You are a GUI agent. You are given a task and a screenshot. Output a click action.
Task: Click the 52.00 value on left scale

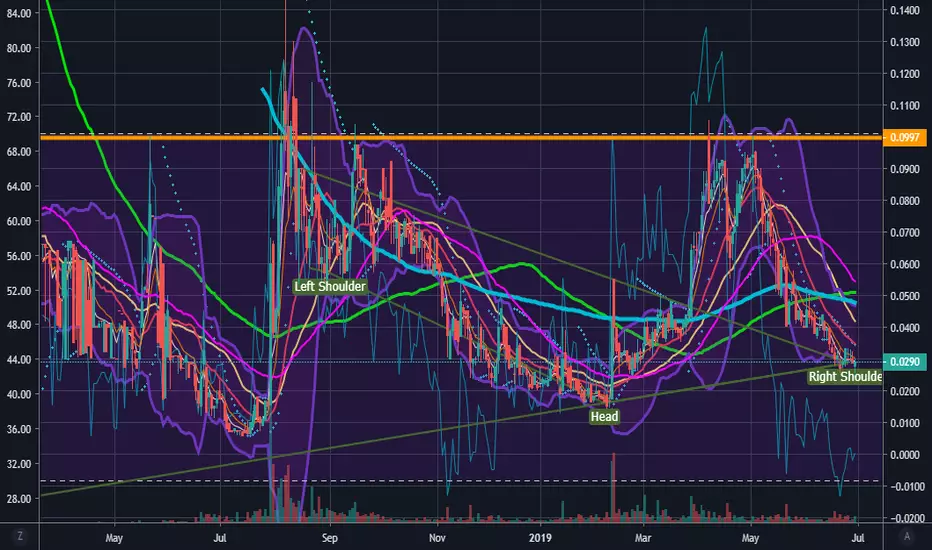pyautogui.click(x=18, y=290)
